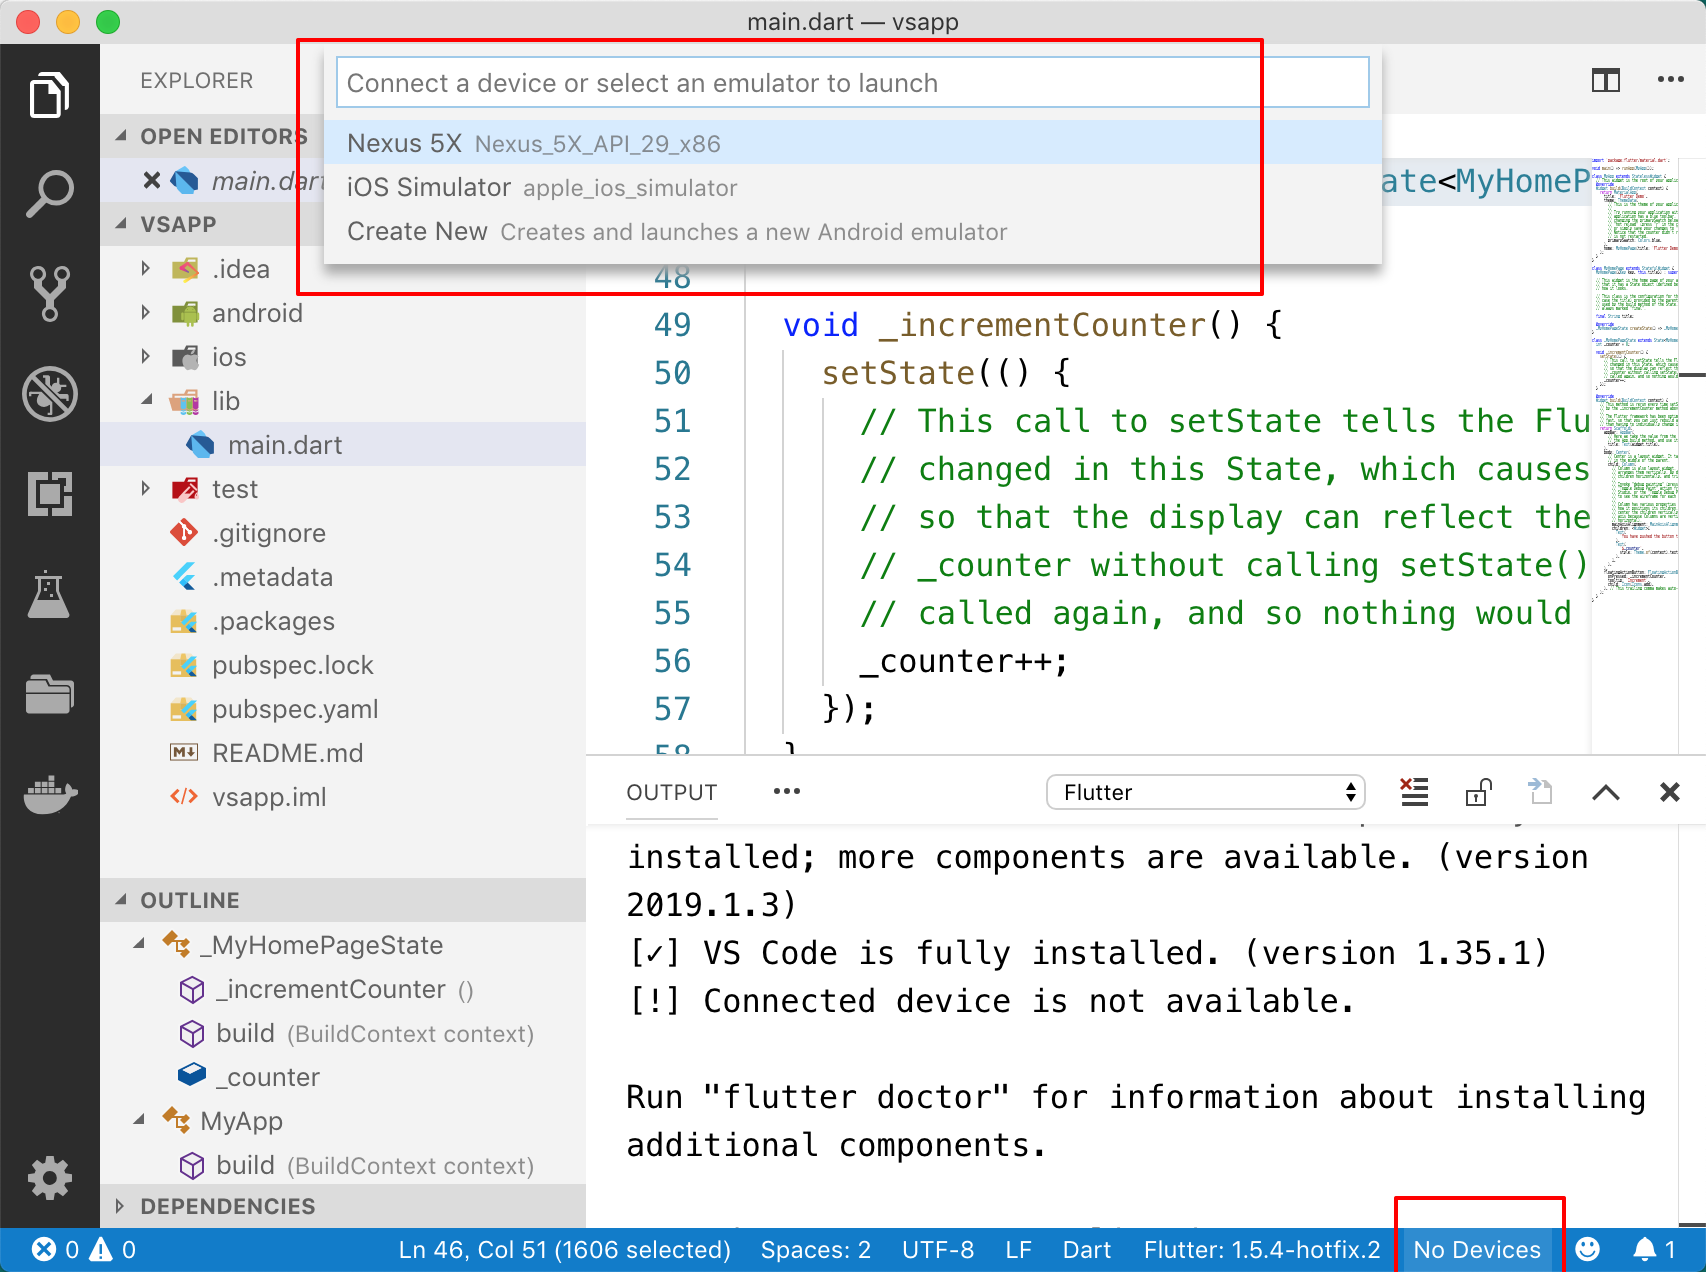The height and width of the screenshot is (1272, 1706).
Task: Collapse the OUTLINE section
Action: [121, 900]
